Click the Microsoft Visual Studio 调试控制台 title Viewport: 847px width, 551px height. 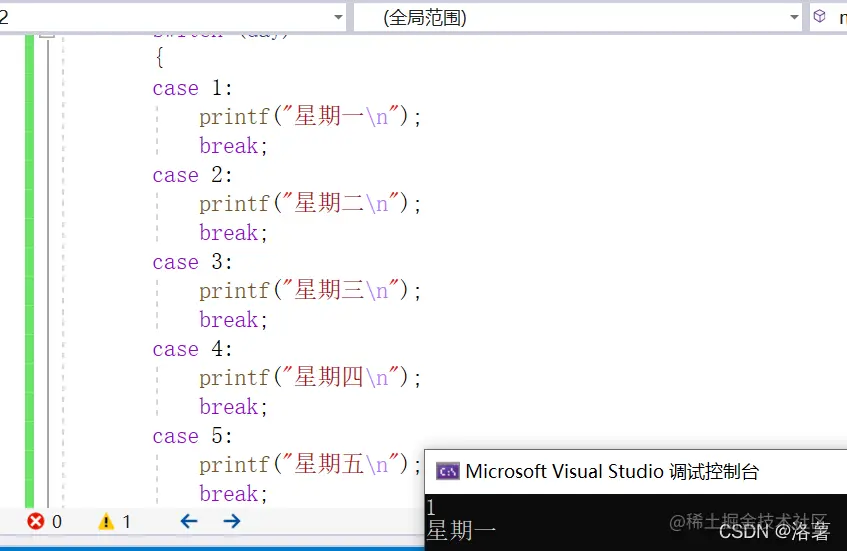pyautogui.click(x=612, y=472)
